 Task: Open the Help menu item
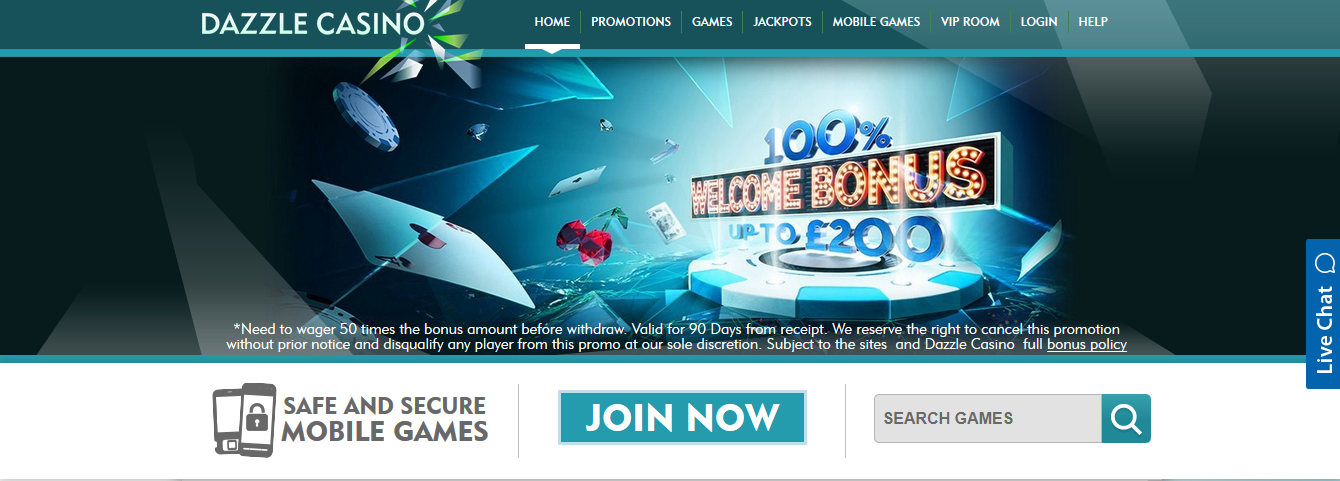(x=1093, y=22)
